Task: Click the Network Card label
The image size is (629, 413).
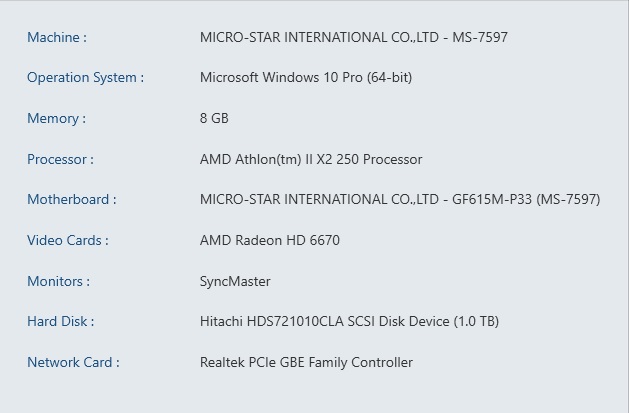Action: (x=73, y=362)
